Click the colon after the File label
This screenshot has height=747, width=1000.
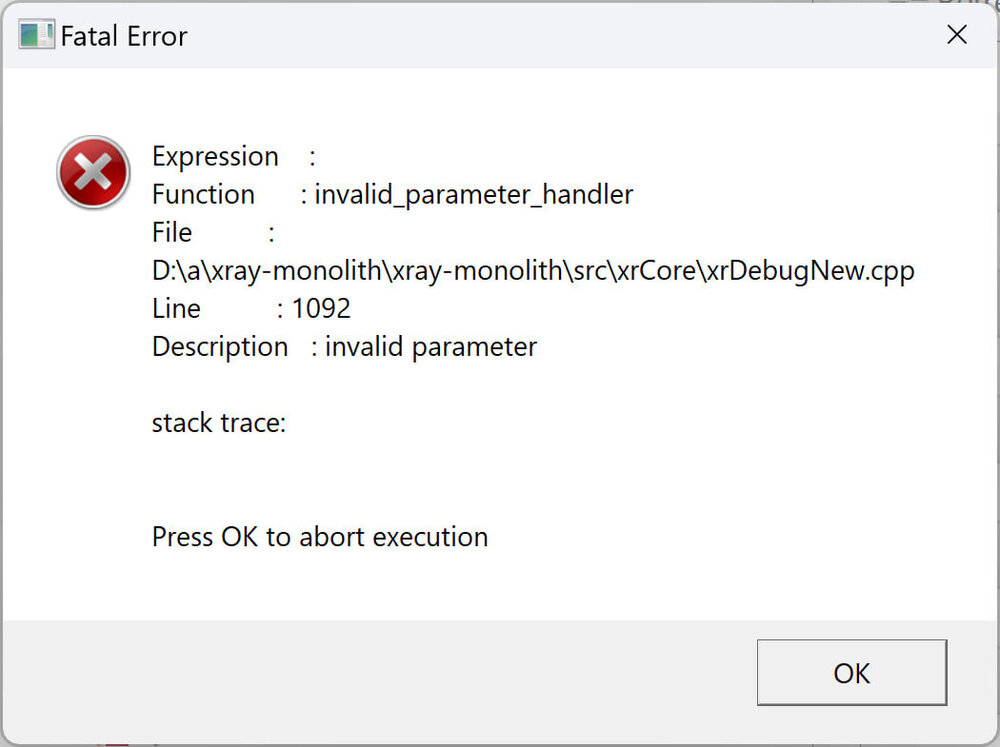pyautogui.click(x=271, y=233)
